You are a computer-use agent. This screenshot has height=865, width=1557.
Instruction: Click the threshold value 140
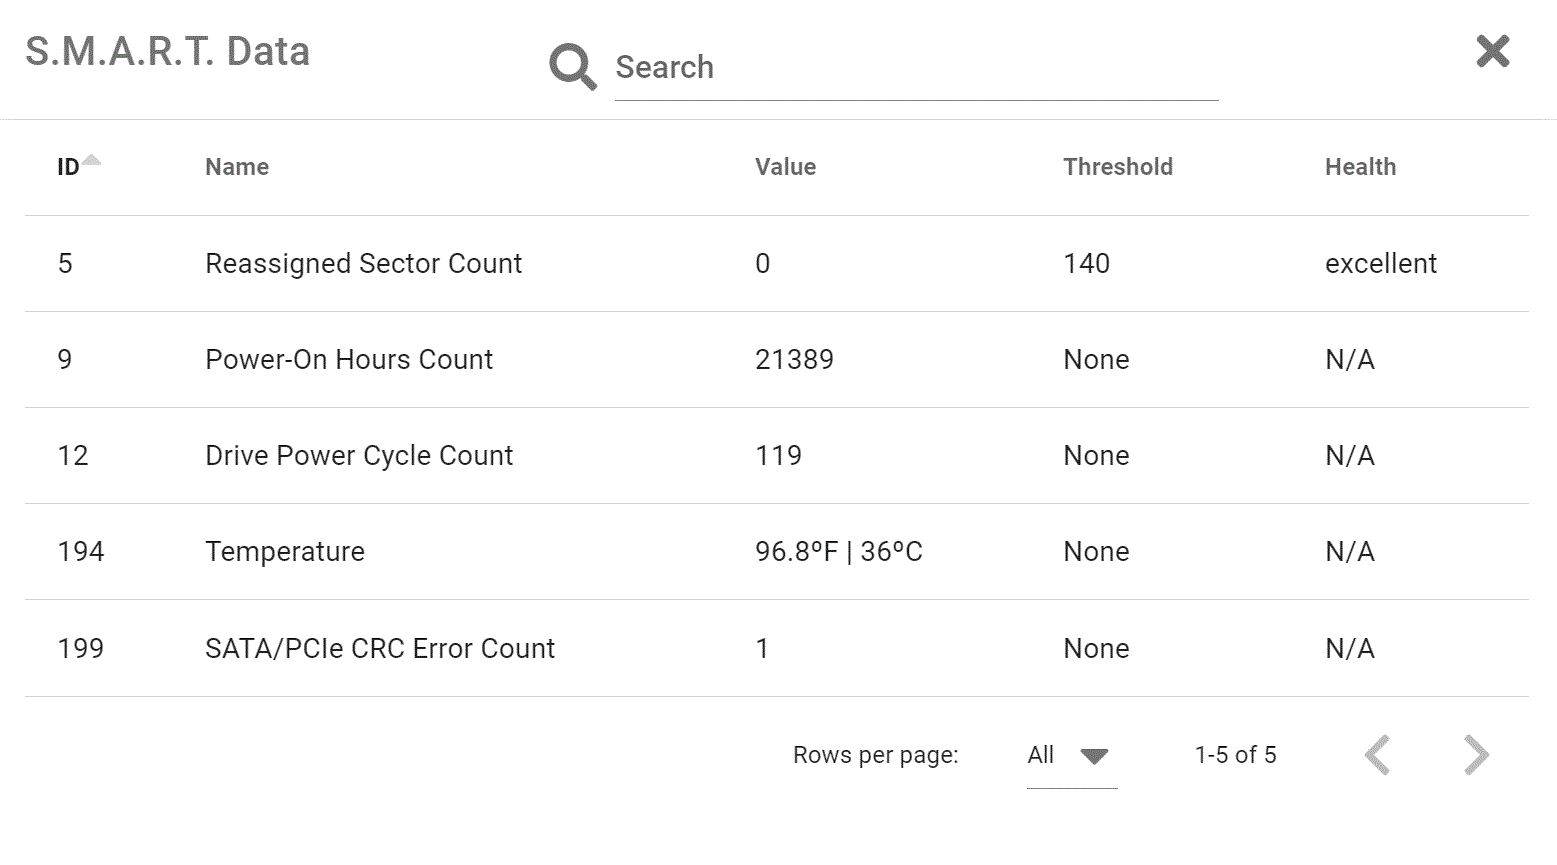tap(1086, 264)
